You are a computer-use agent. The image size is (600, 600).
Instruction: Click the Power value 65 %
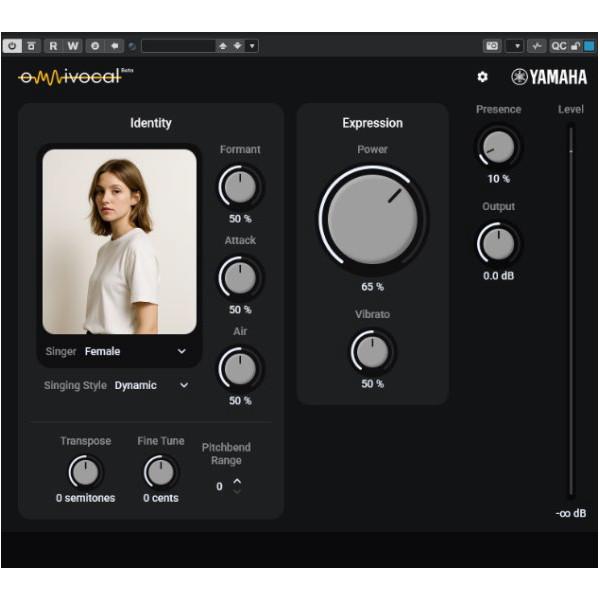372,287
